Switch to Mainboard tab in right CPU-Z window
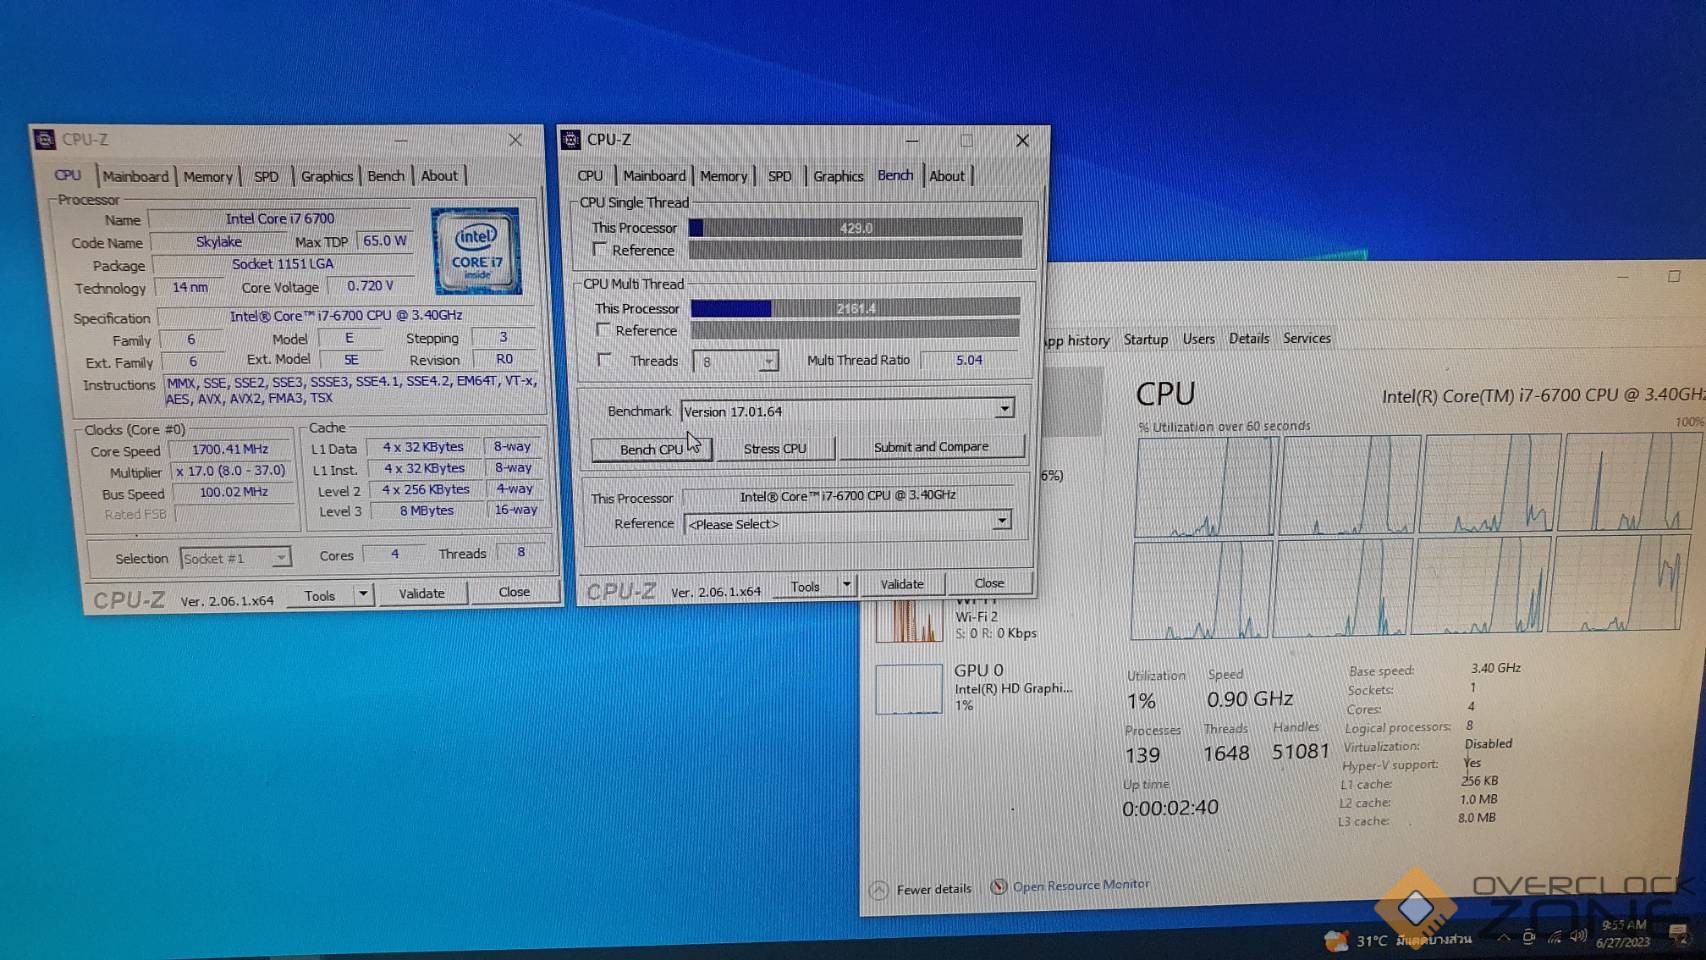The height and width of the screenshot is (960, 1706). pos(654,176)
